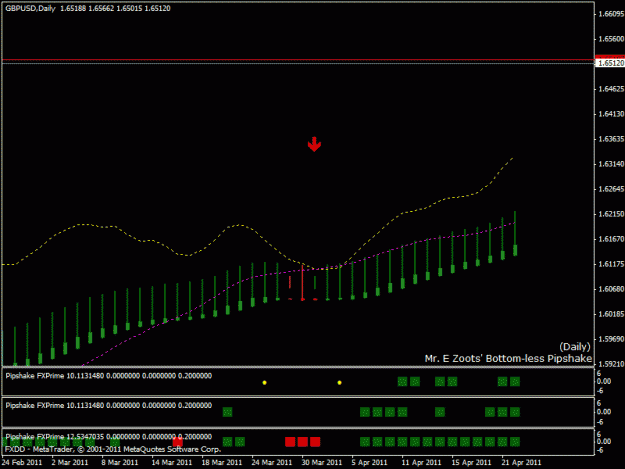Click the 1.60680 price axis label

coord(611,289)
